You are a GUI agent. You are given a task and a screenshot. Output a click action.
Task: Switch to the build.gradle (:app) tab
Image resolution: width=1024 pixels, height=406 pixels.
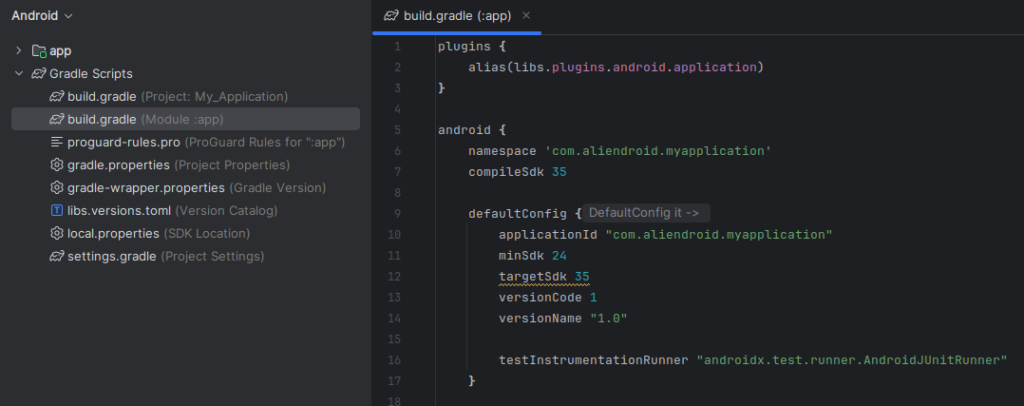coord(457,16)
